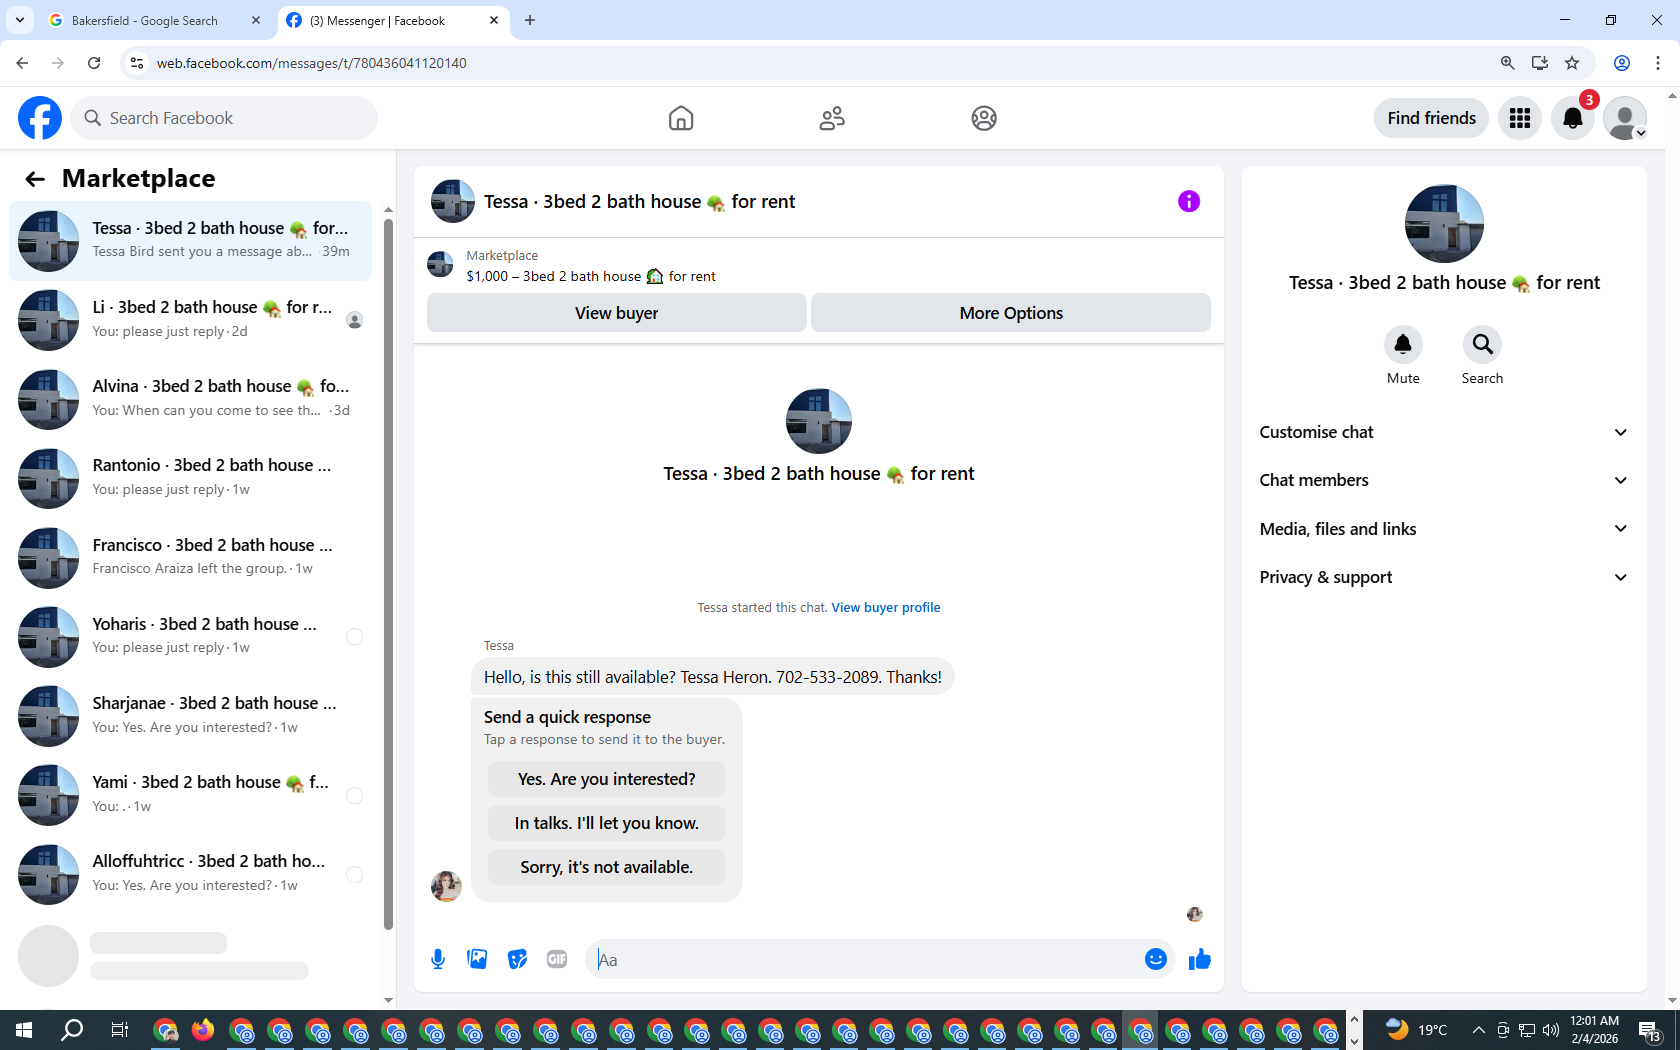Open the Facebook menu grid icon
This screenshot has width=1680, height=1050.
(x=1520, y=118)
